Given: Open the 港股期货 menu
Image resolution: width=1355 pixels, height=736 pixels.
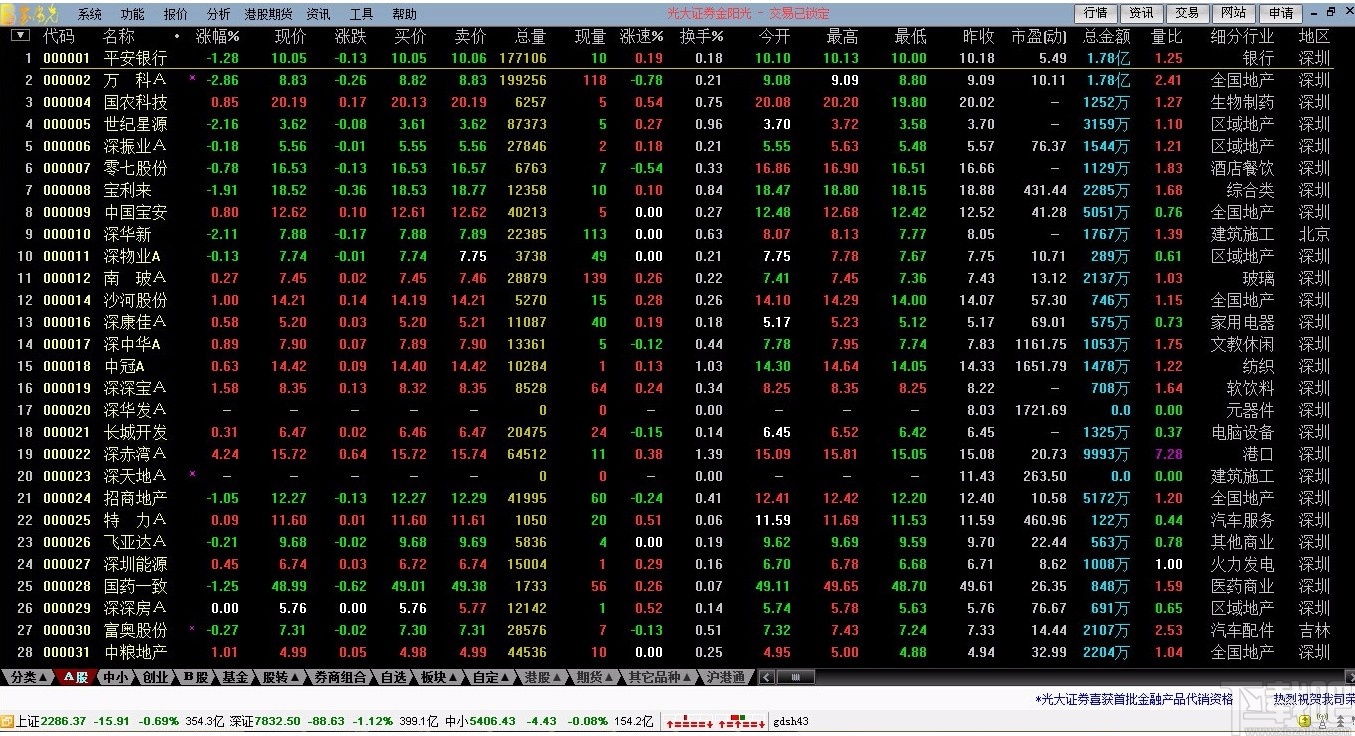Looking at the screenshot, I should tap(269, 14).
